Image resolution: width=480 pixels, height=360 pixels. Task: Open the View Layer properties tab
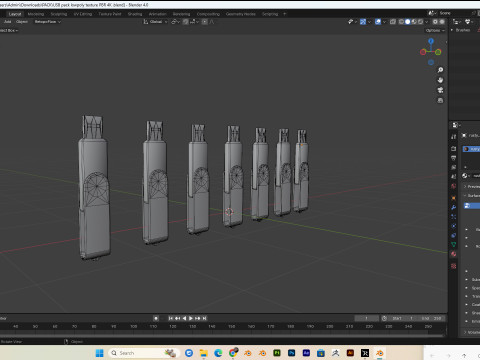click(454, 167)
